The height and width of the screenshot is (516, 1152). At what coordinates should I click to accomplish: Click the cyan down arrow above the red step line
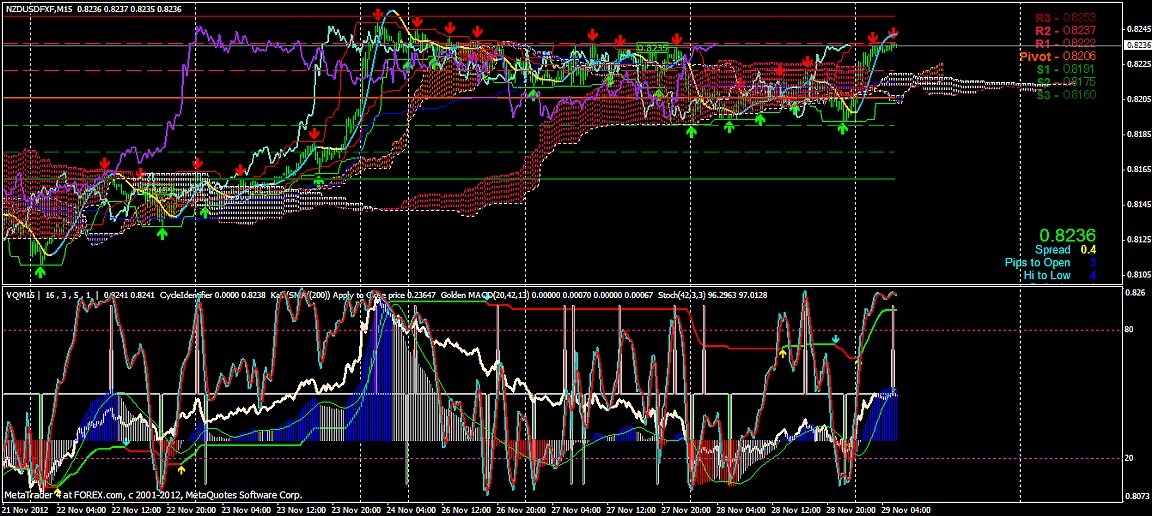point(835,340)
